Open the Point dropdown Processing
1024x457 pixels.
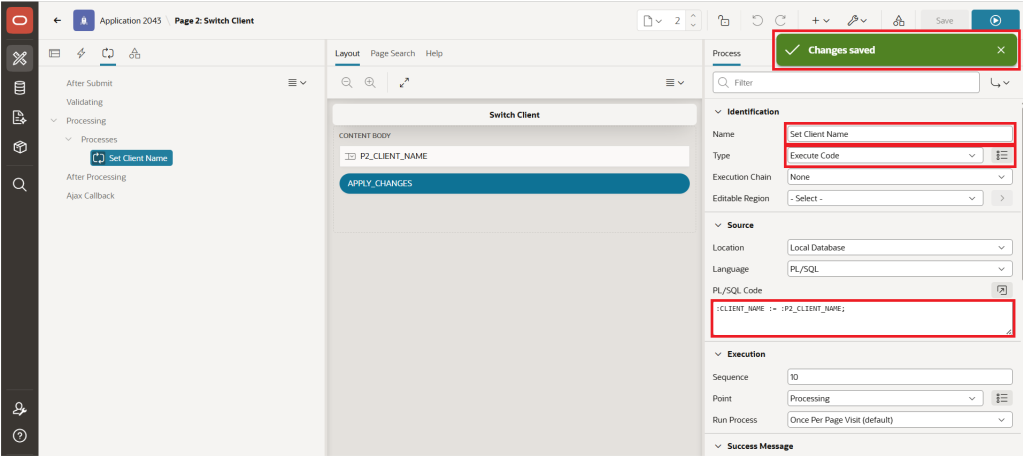pos(885,398)
